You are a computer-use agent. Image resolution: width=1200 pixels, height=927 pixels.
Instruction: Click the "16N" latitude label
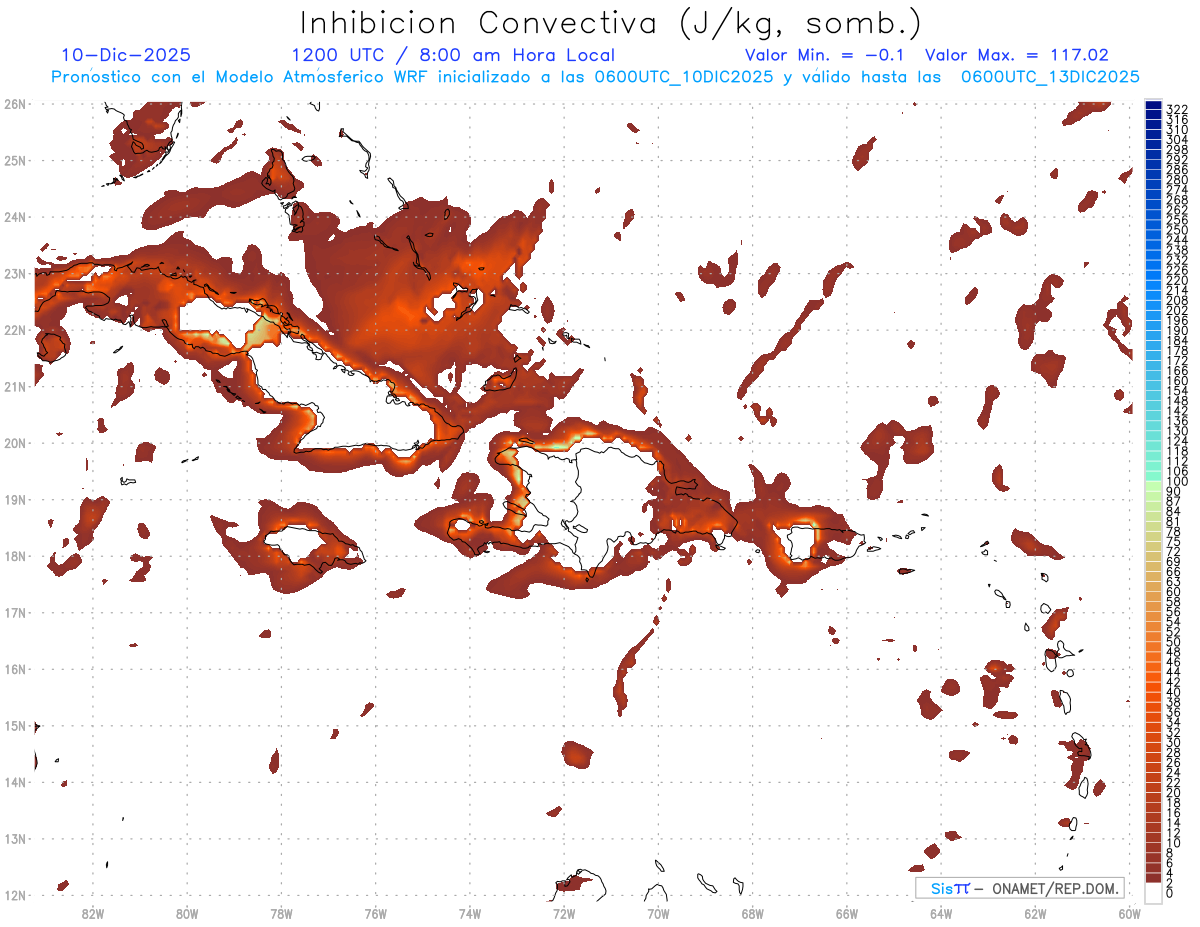point(14,669)
